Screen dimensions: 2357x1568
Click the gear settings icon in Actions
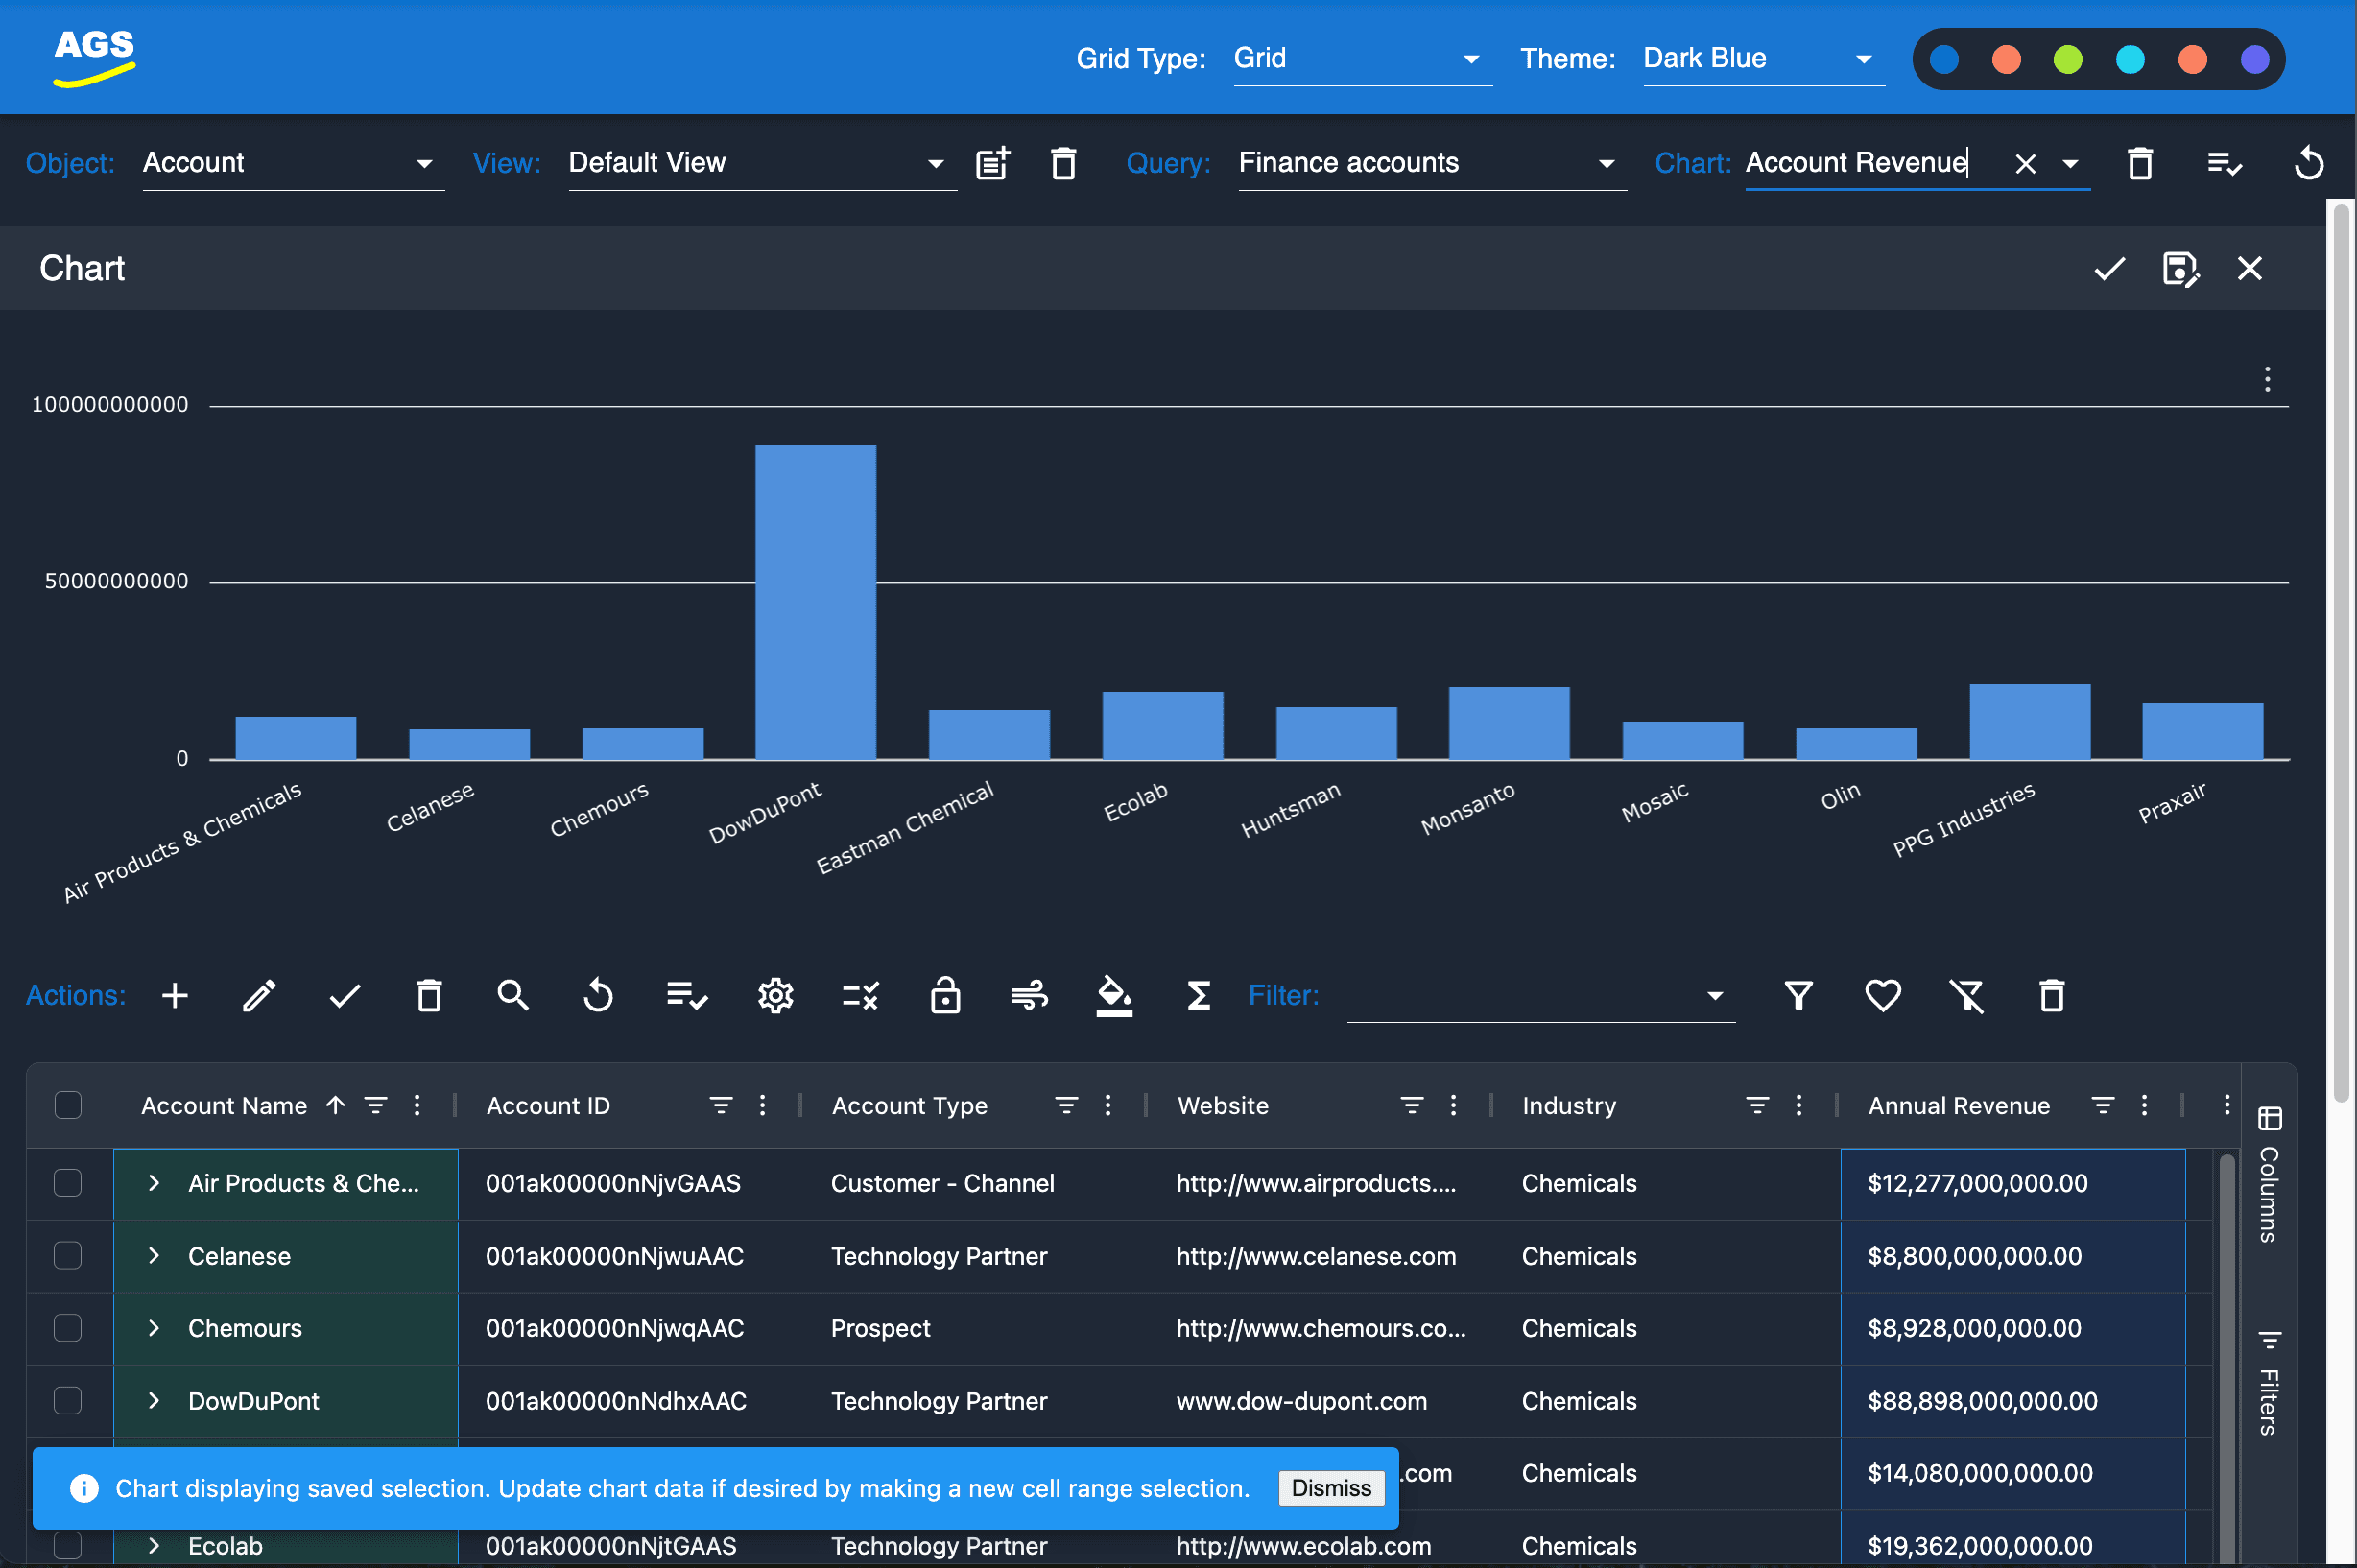(x=776, y=996)
